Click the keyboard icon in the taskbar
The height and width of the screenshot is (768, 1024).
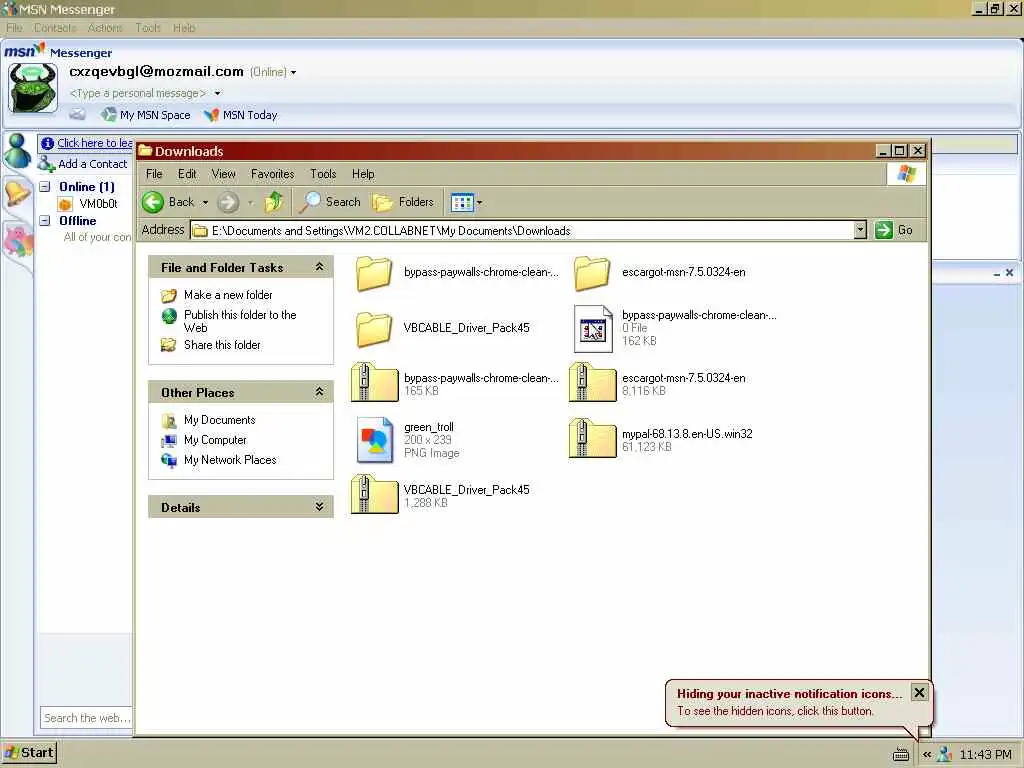pos(901,755)
